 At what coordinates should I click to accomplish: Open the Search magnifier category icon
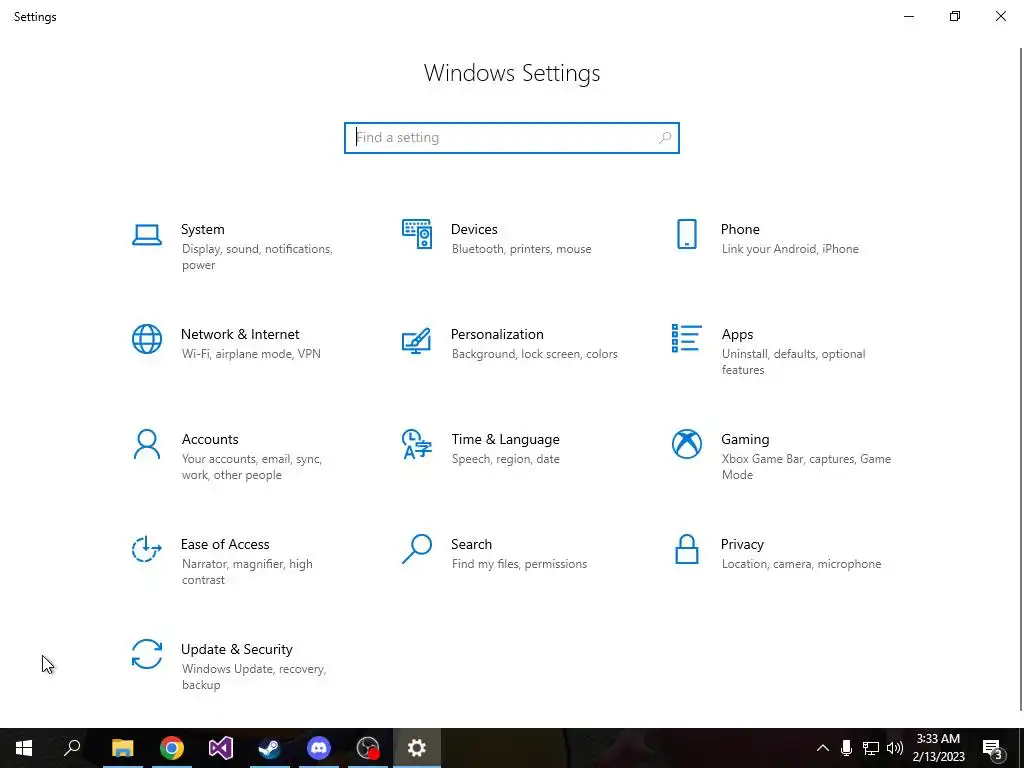coord(417,549)
